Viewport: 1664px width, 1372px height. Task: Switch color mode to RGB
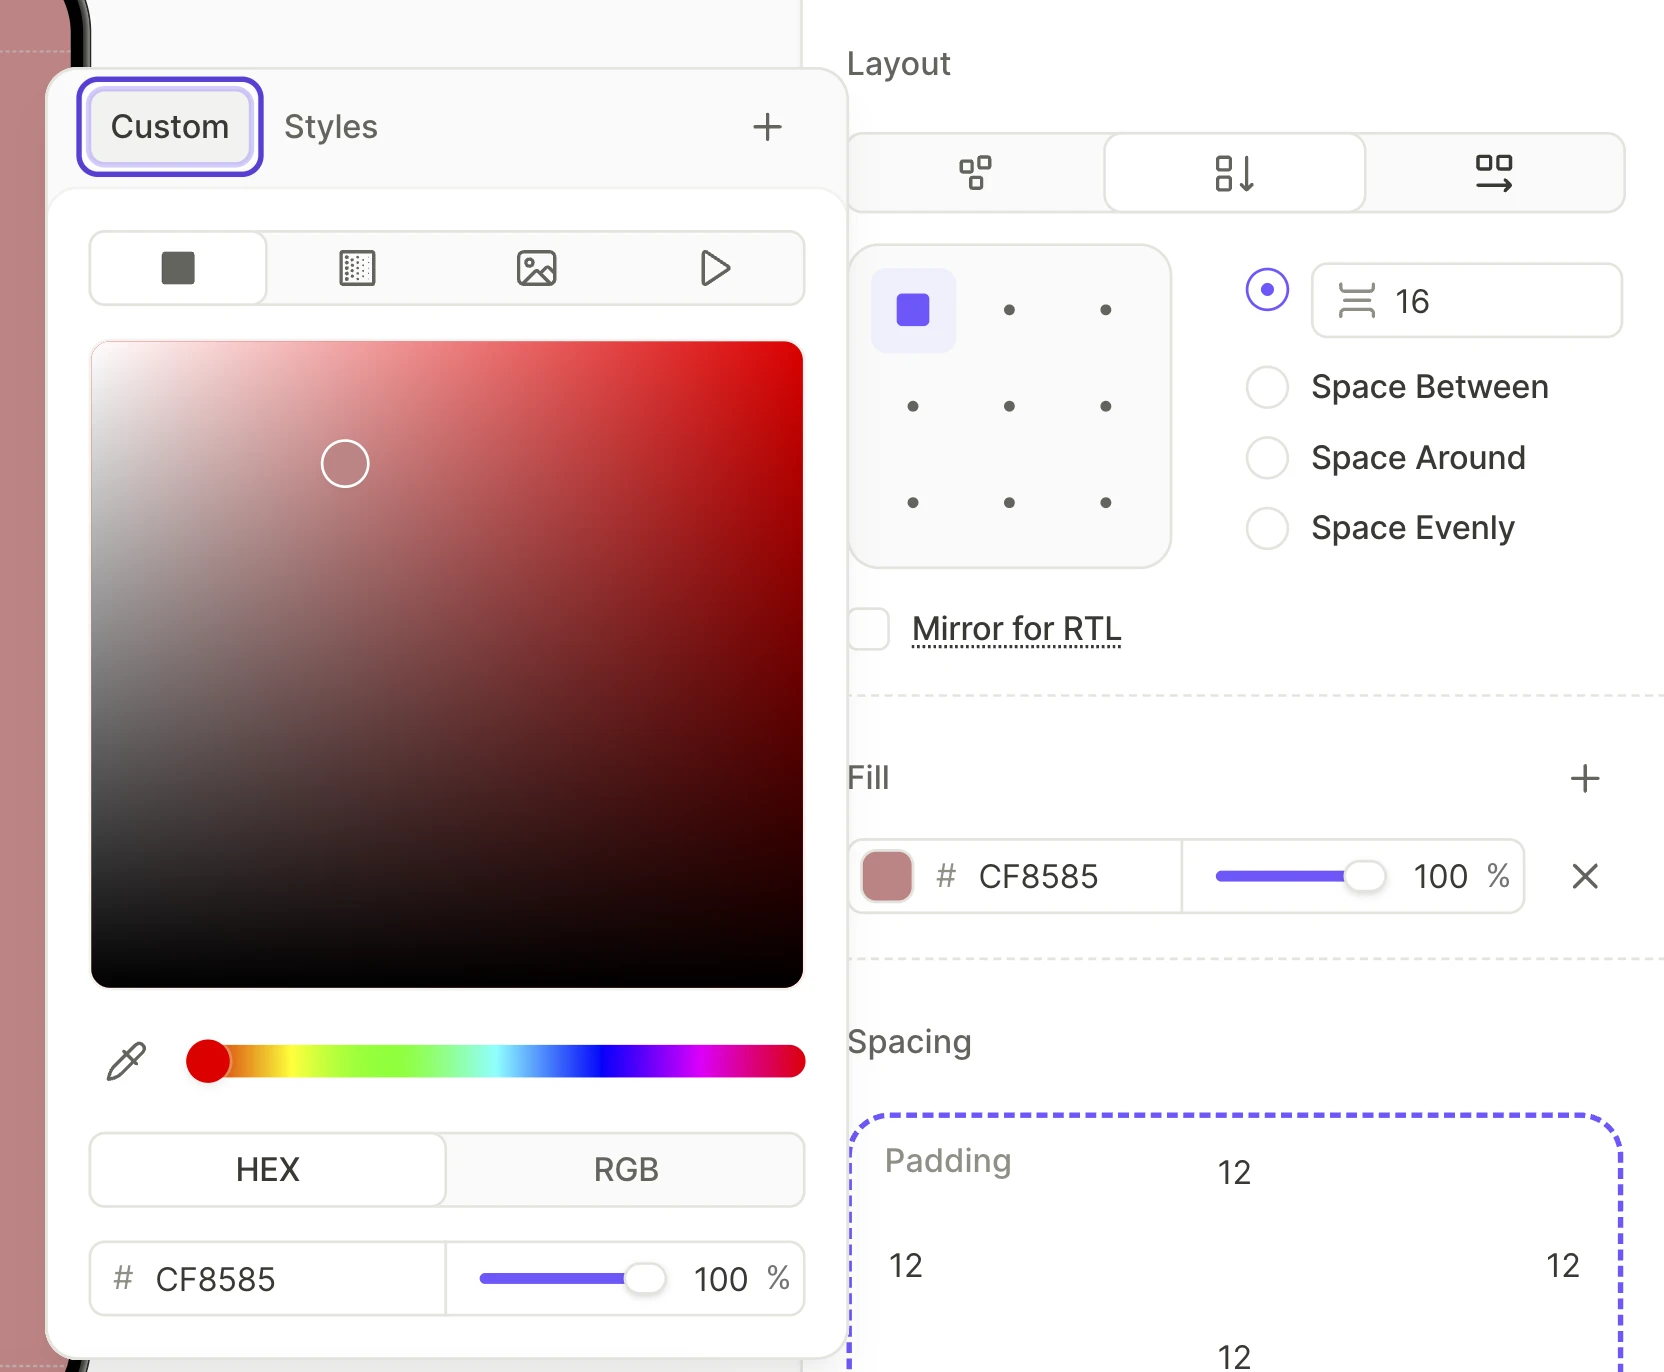tap(626, 1169)
